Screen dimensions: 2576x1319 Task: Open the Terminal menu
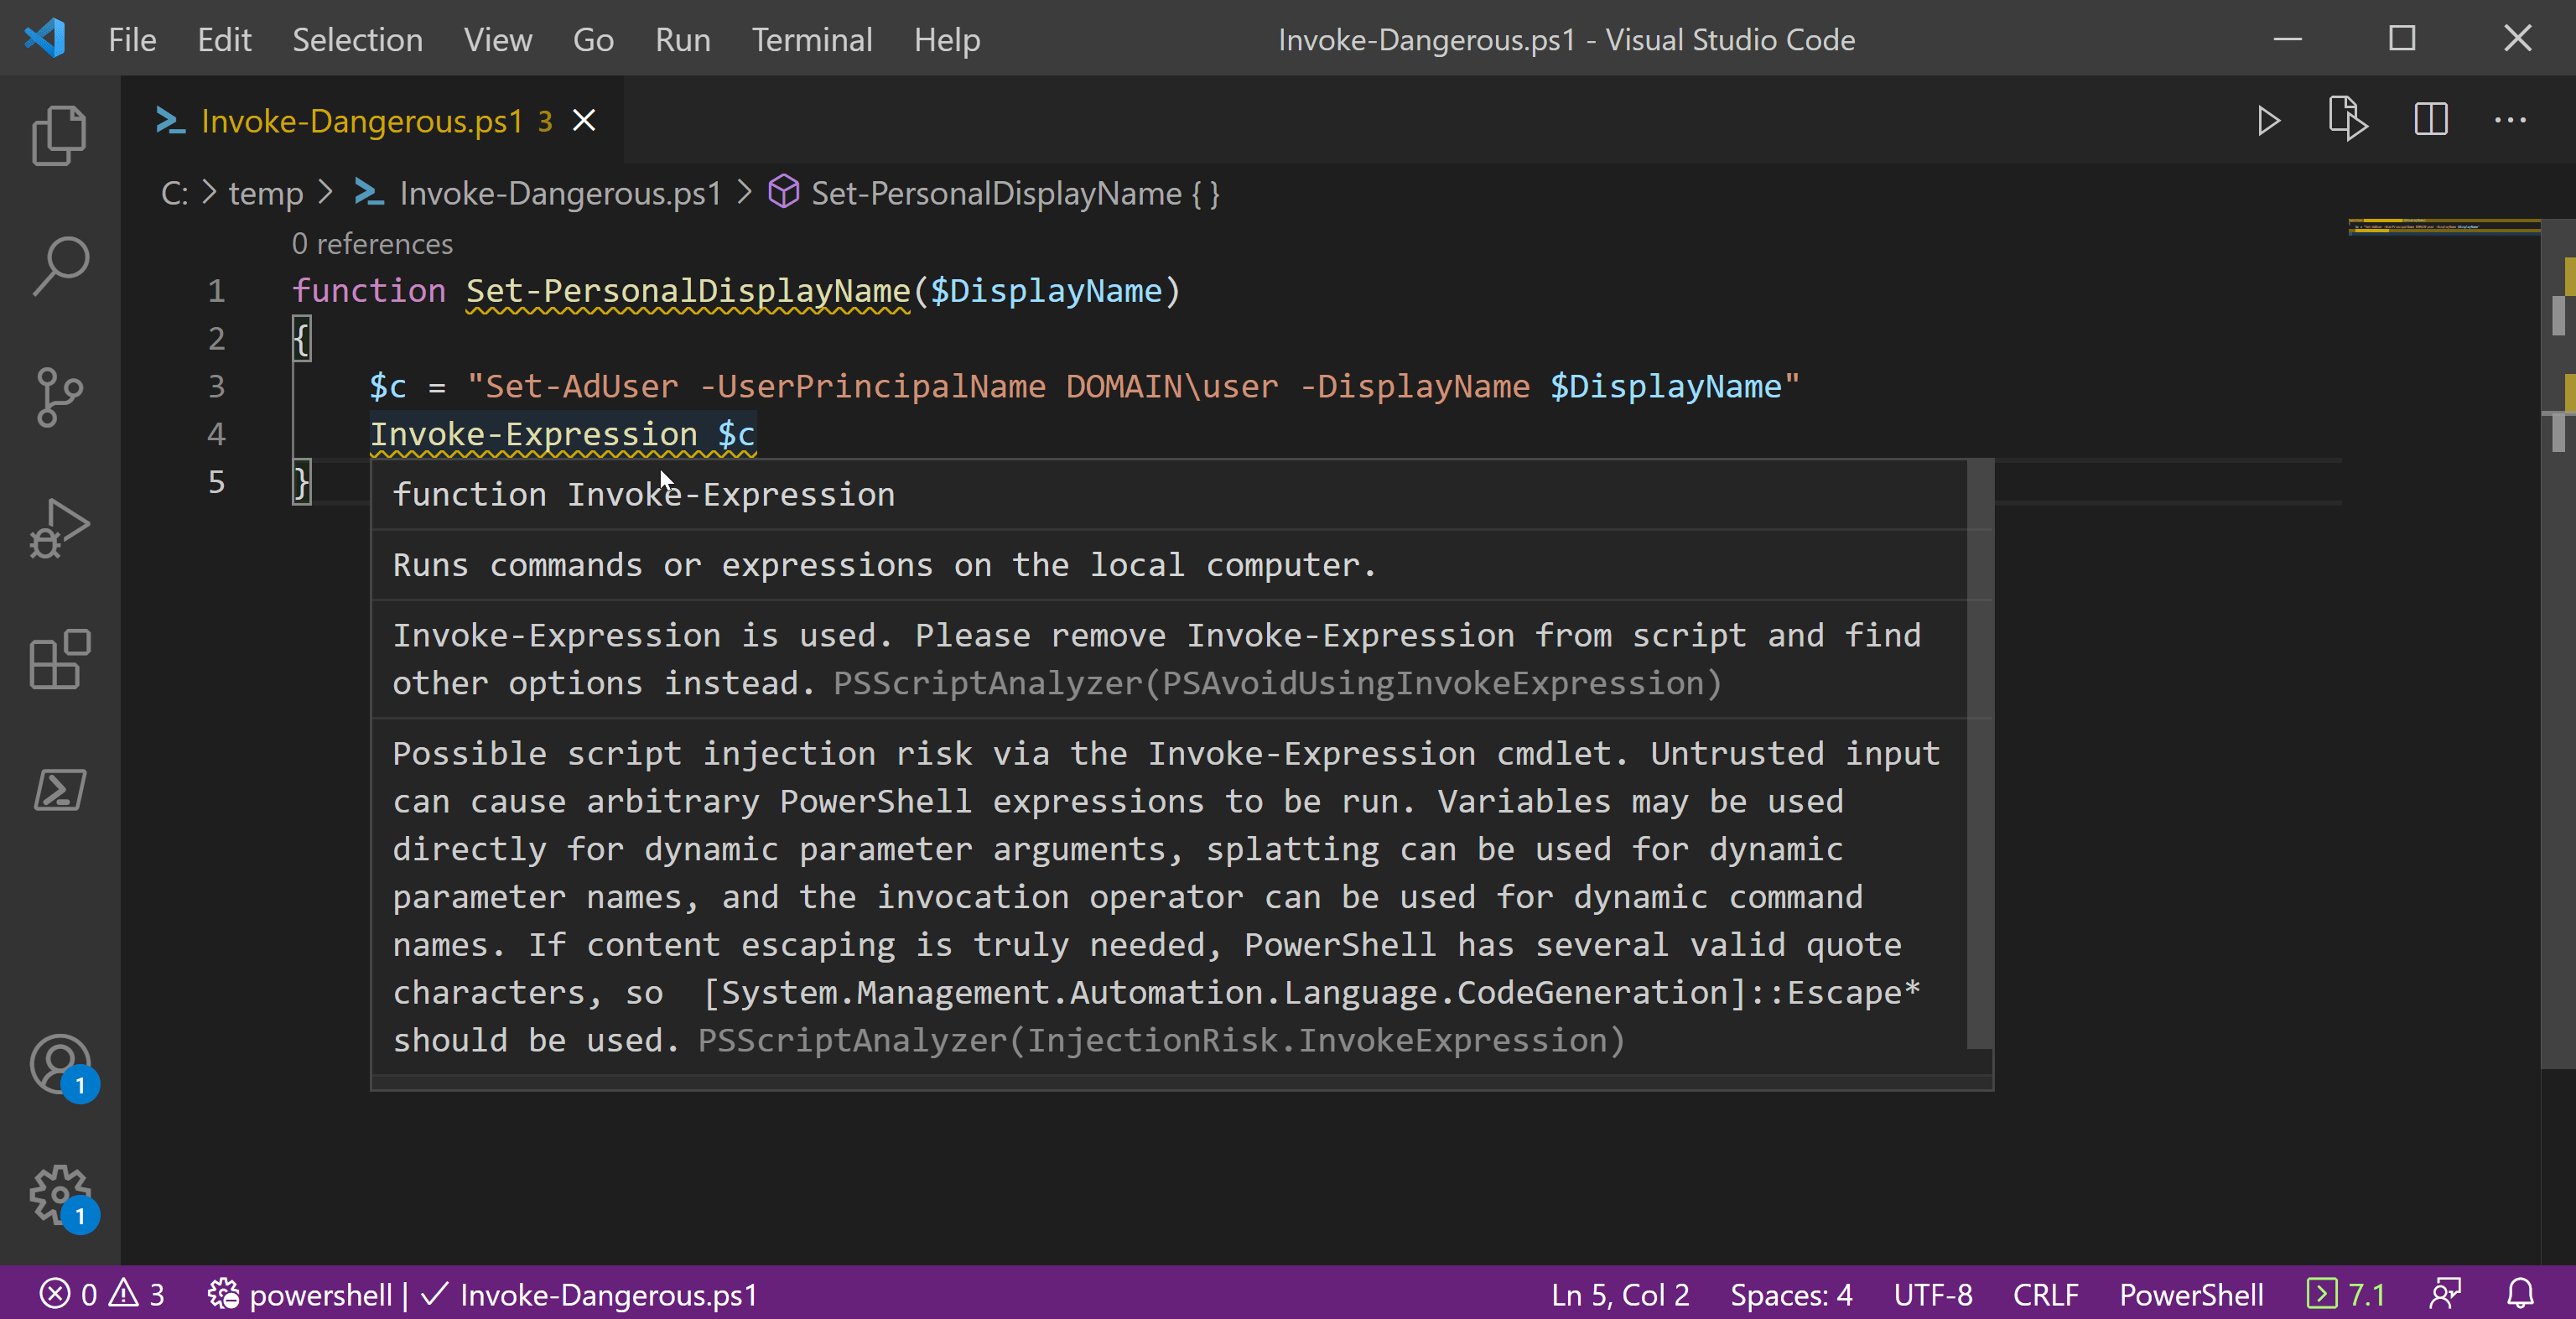click(811, 39)
